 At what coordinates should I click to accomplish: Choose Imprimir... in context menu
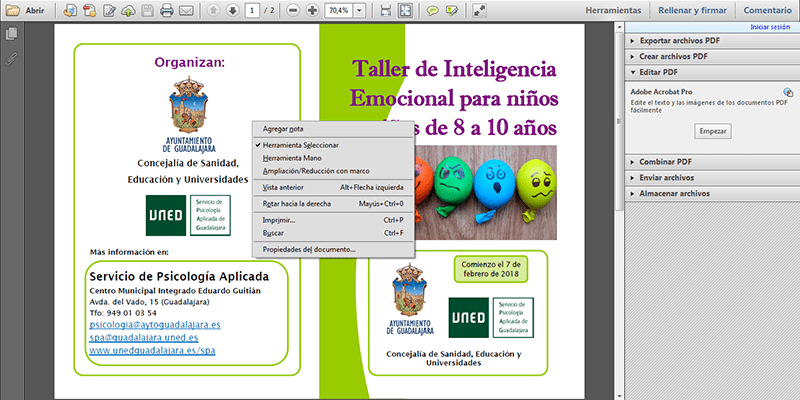(x=333, y=220)
